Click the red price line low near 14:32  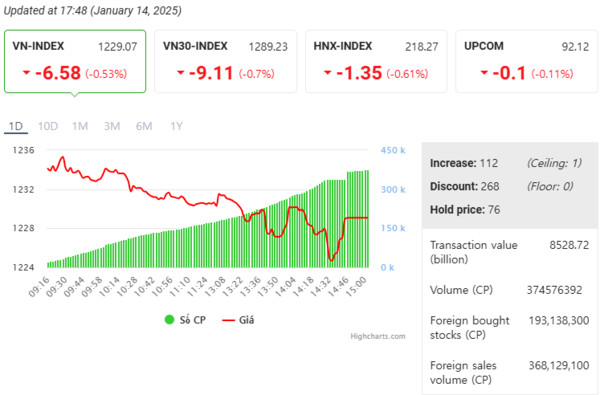click(x=331, y=260)
